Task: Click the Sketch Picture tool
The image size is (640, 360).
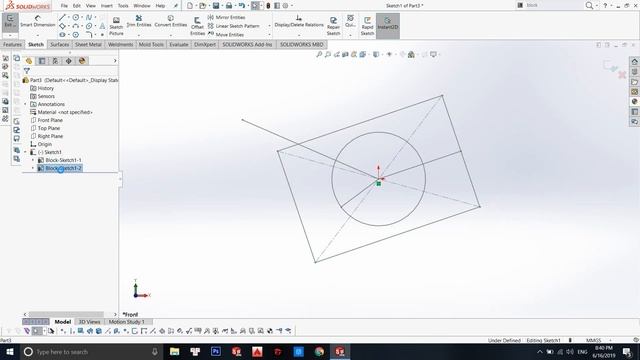Action: (x=116, y=26)
